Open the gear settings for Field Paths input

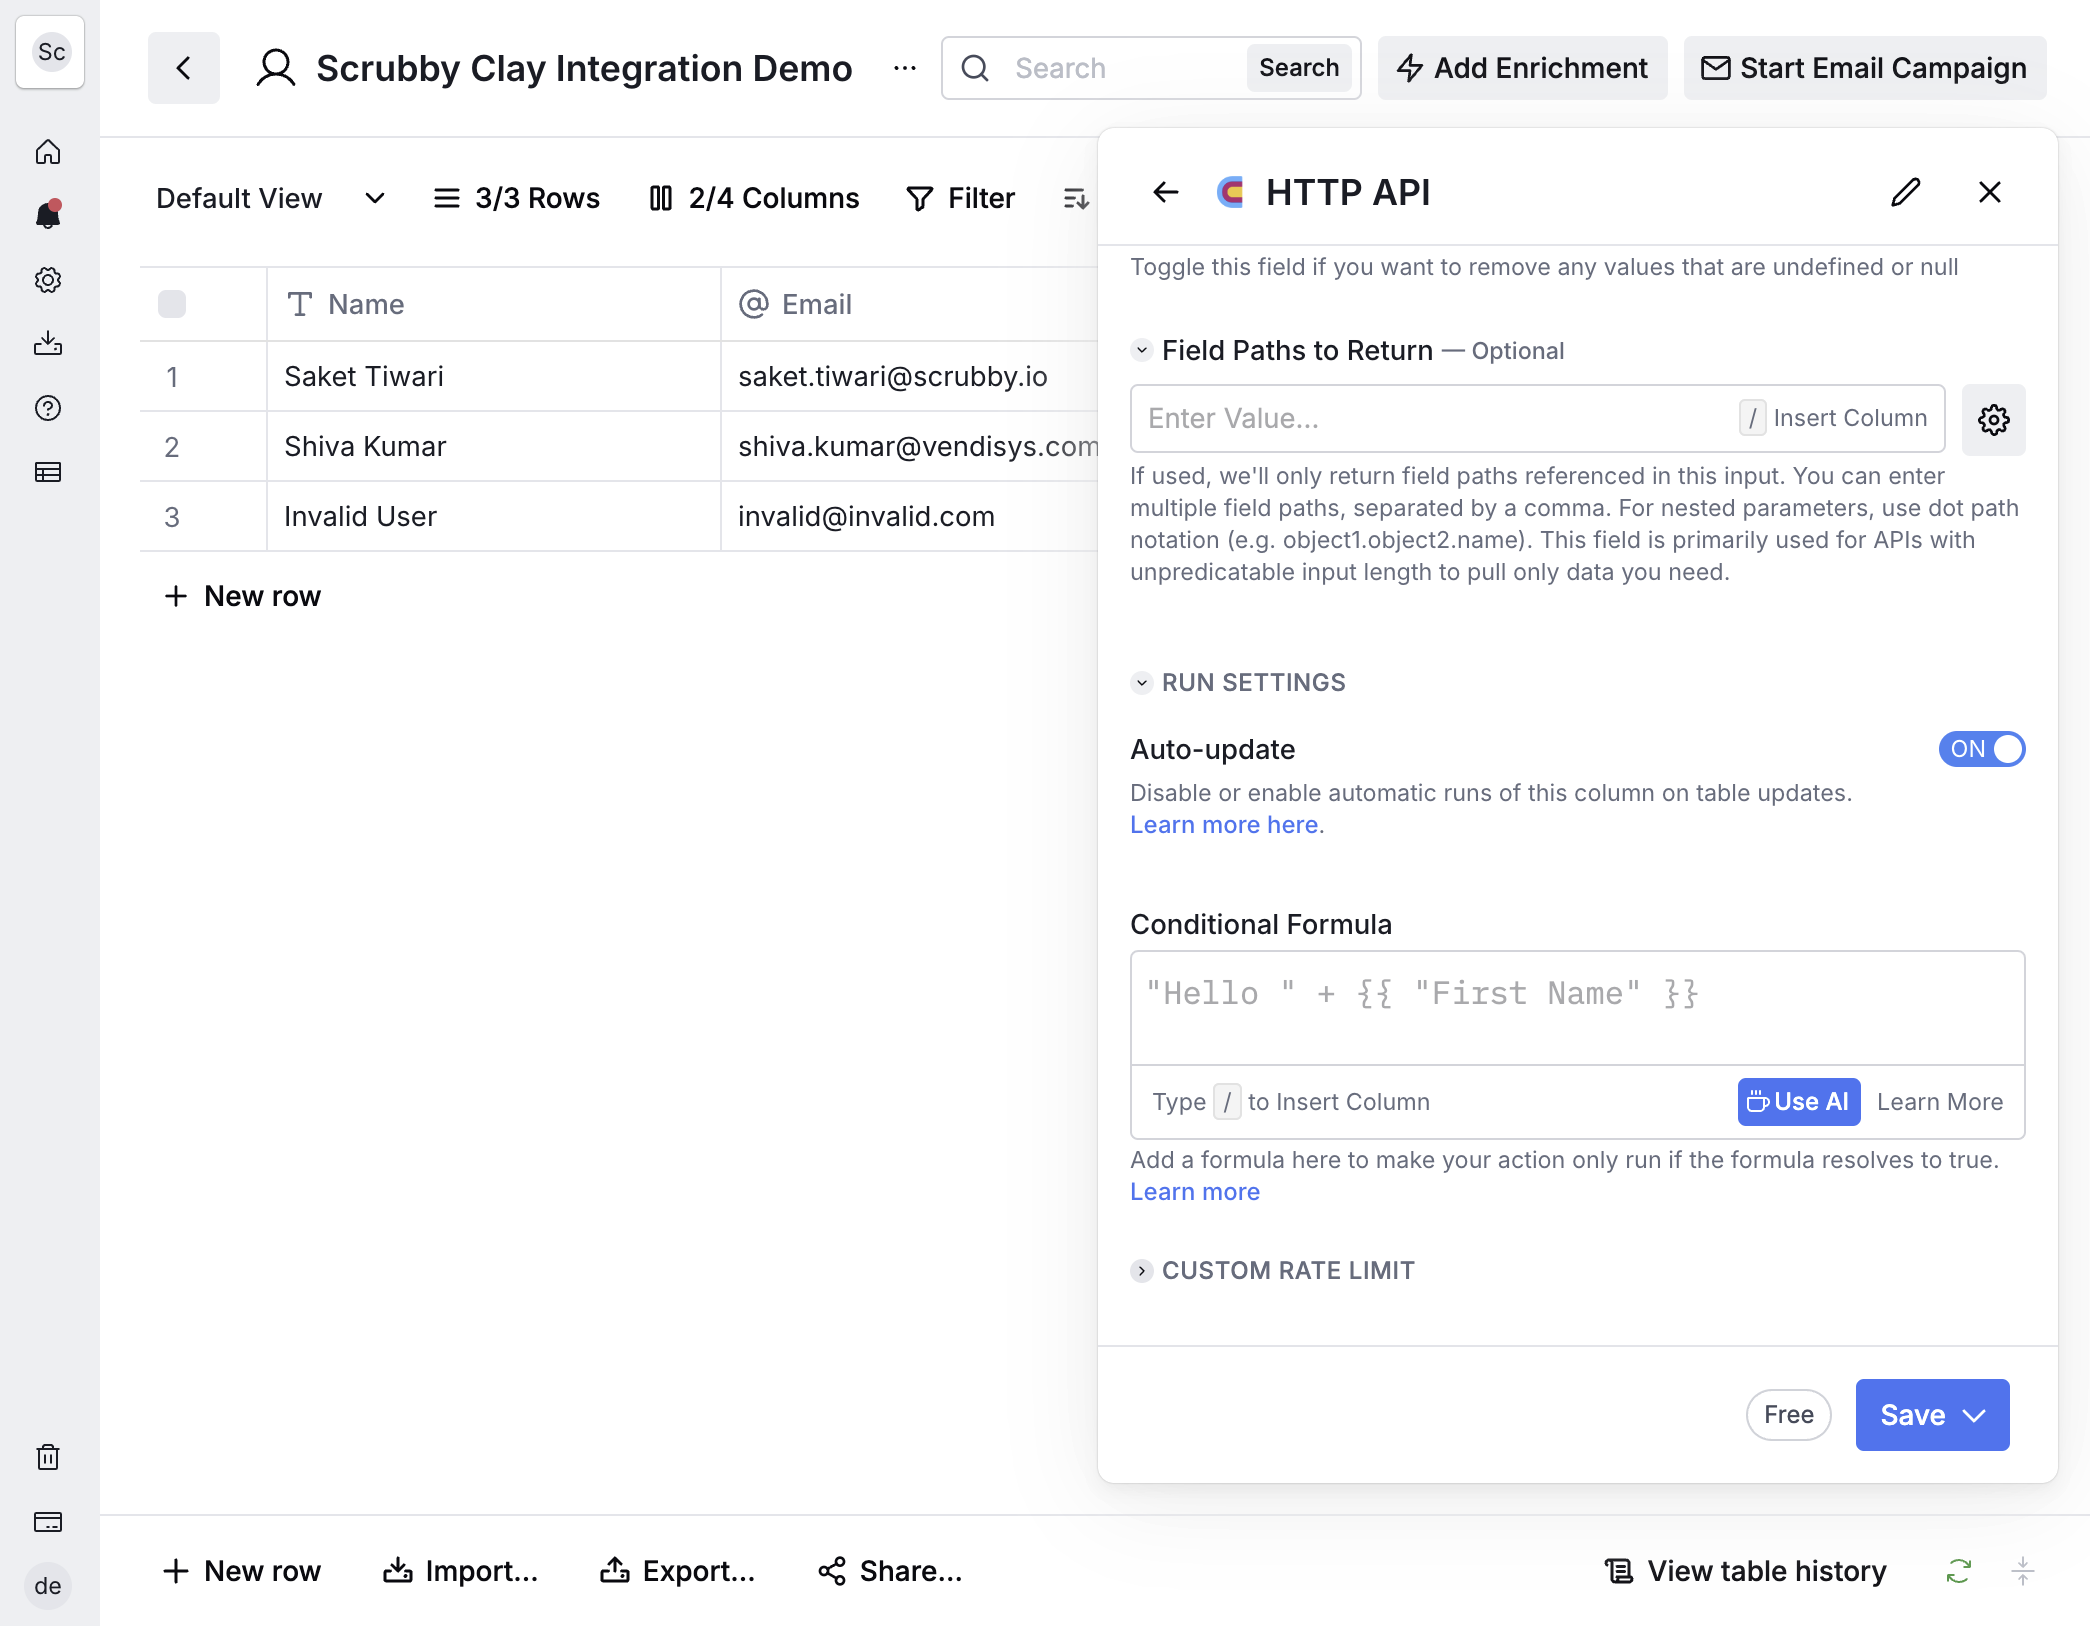tap(1994, 420)
